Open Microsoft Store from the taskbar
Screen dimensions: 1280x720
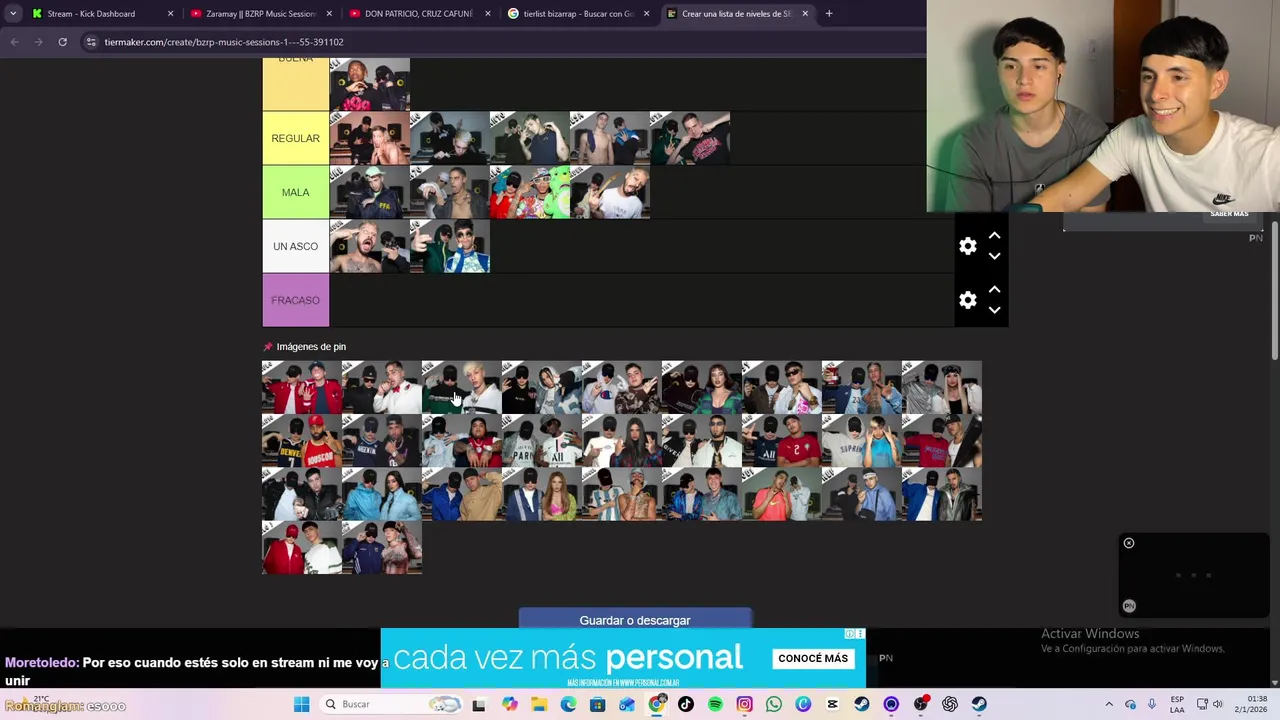597,704
